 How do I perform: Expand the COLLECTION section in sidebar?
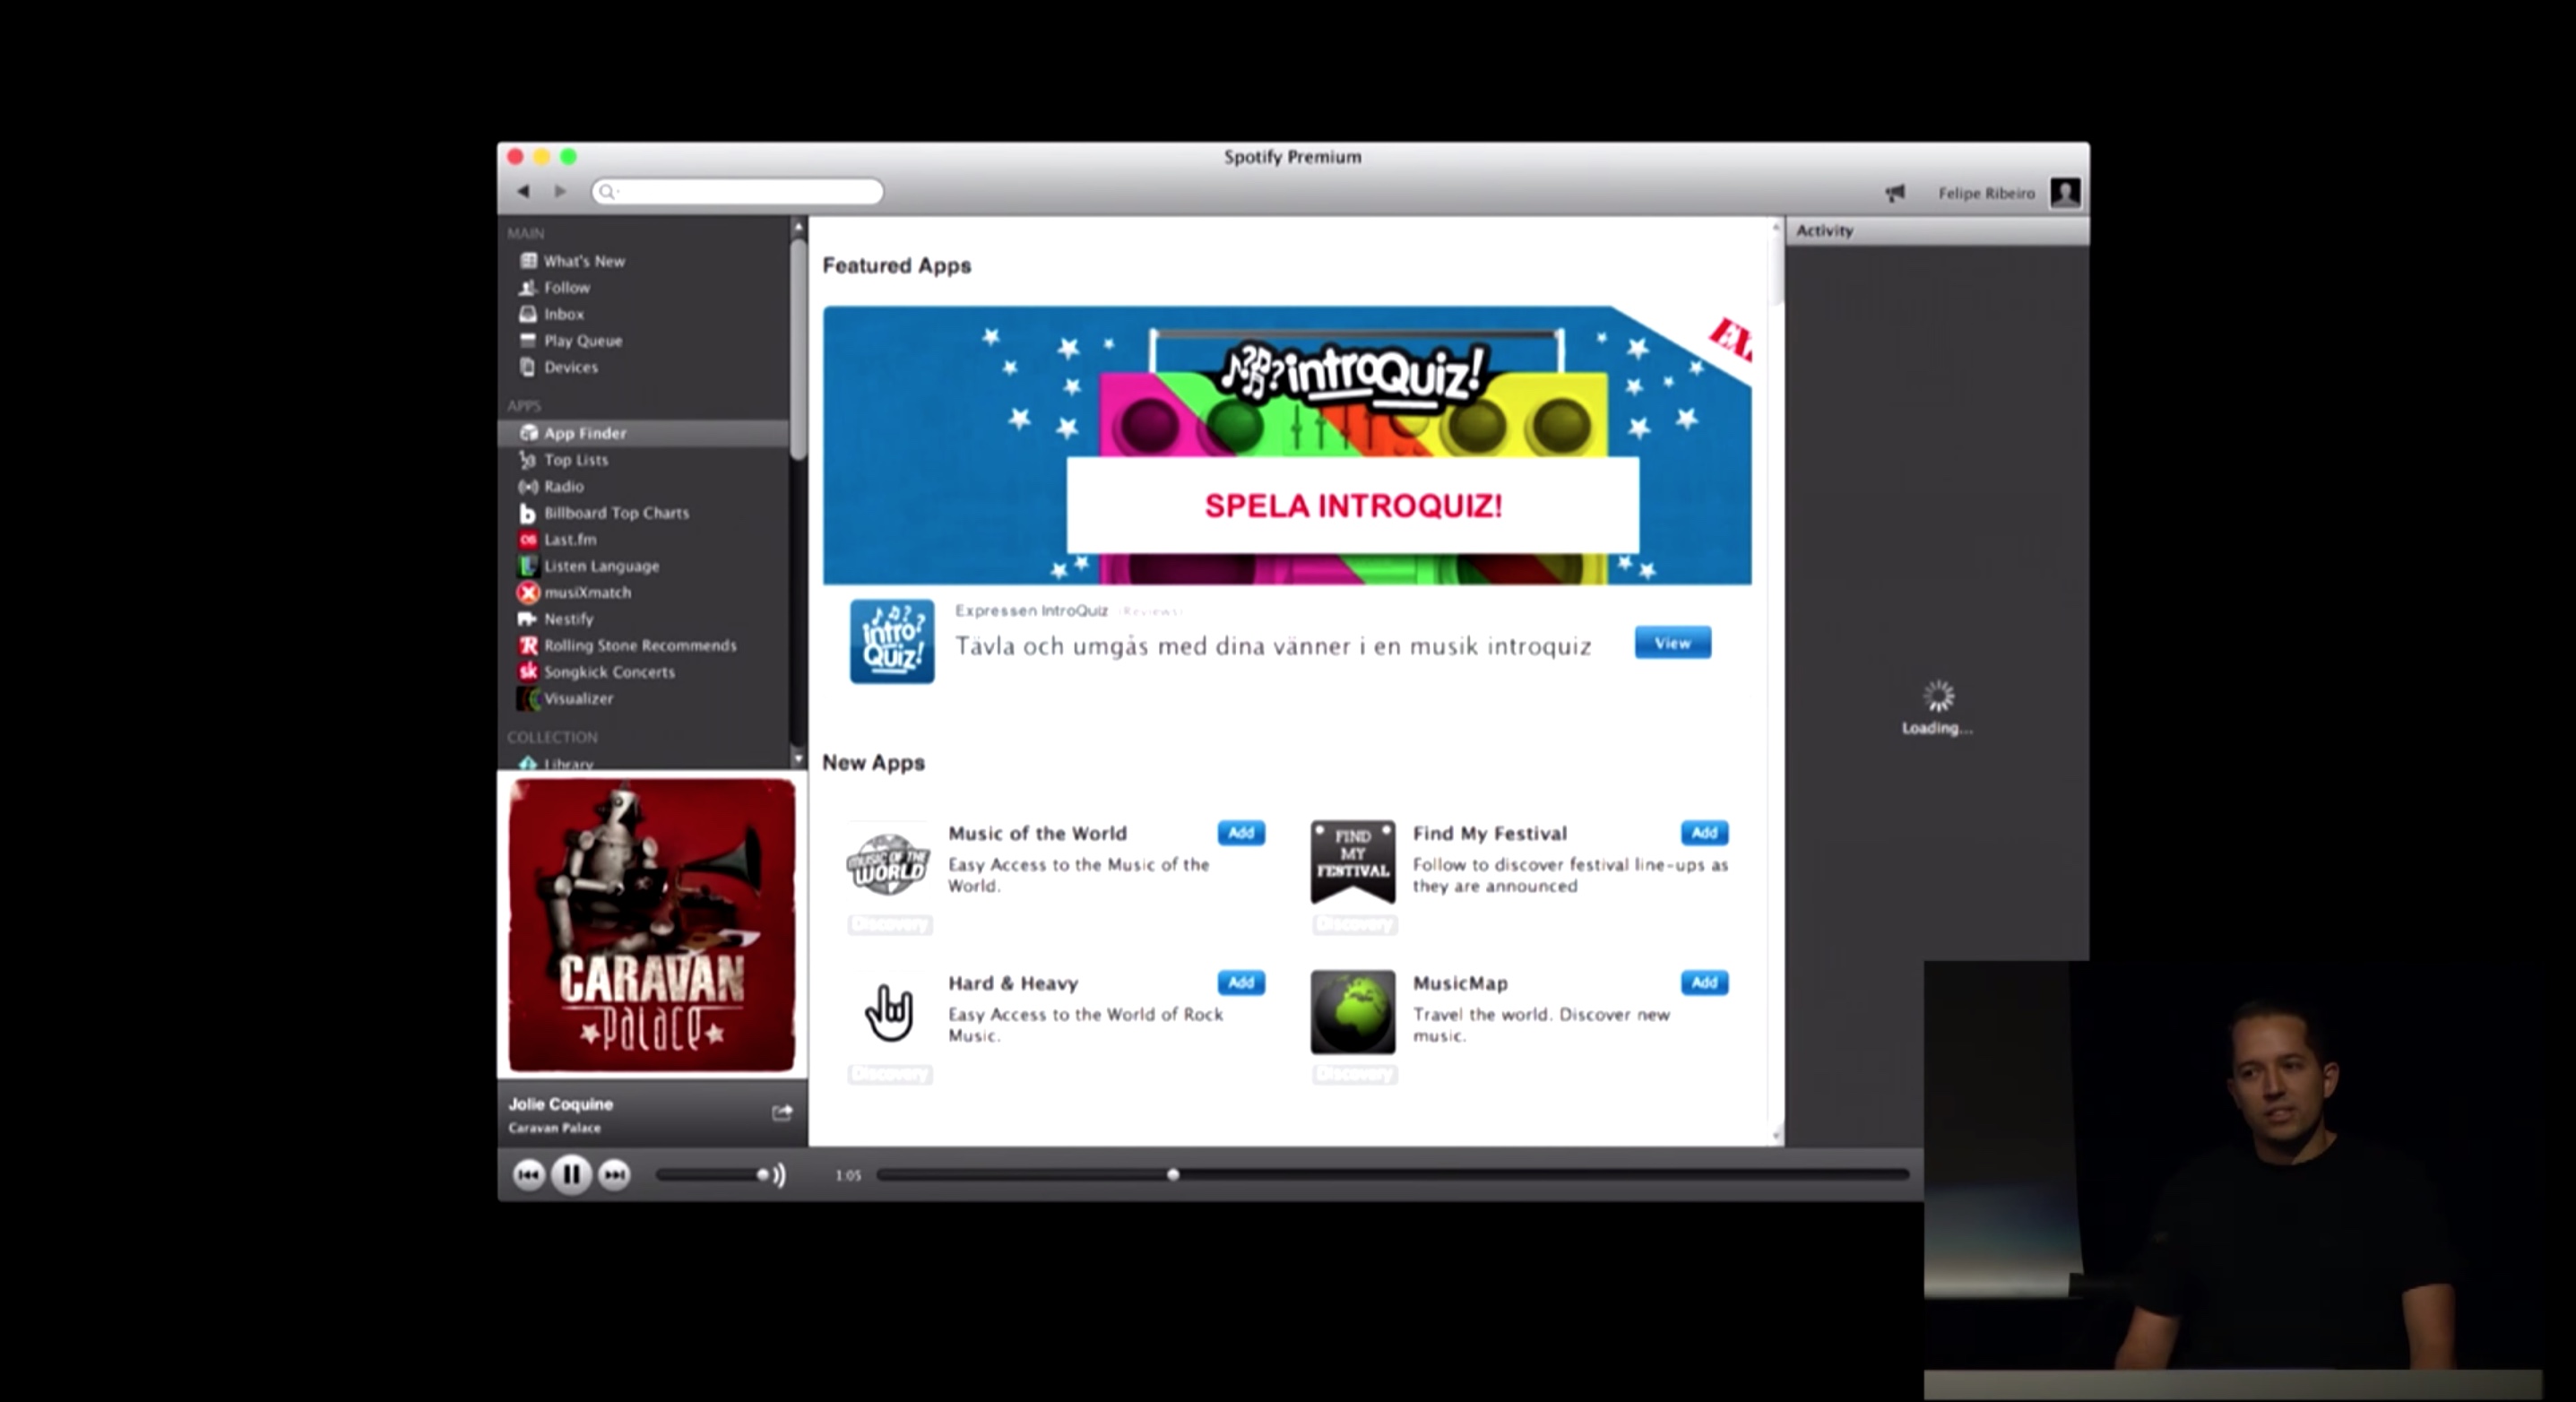click(552, 737)
